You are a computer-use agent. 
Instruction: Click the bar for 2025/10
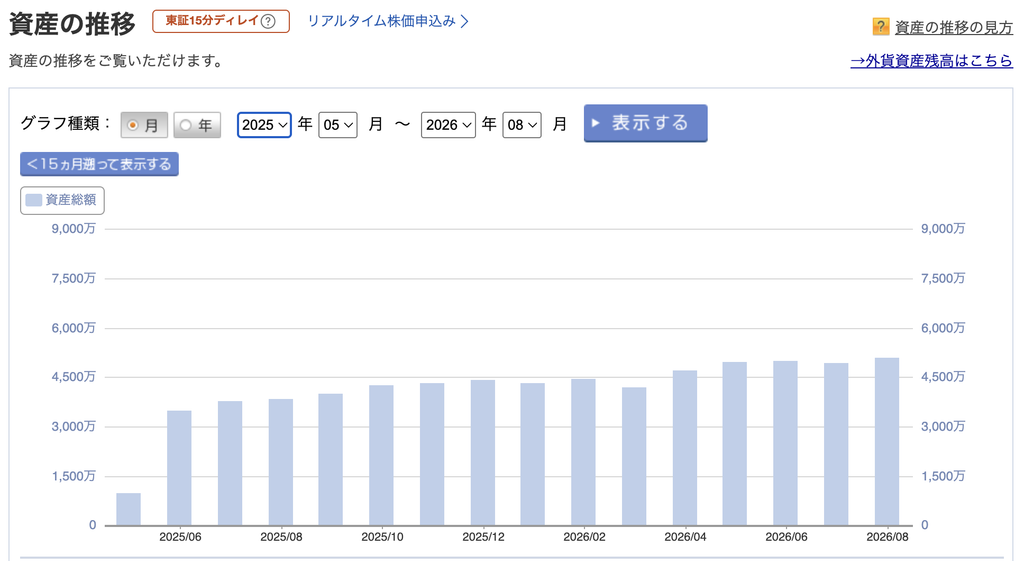381,455
